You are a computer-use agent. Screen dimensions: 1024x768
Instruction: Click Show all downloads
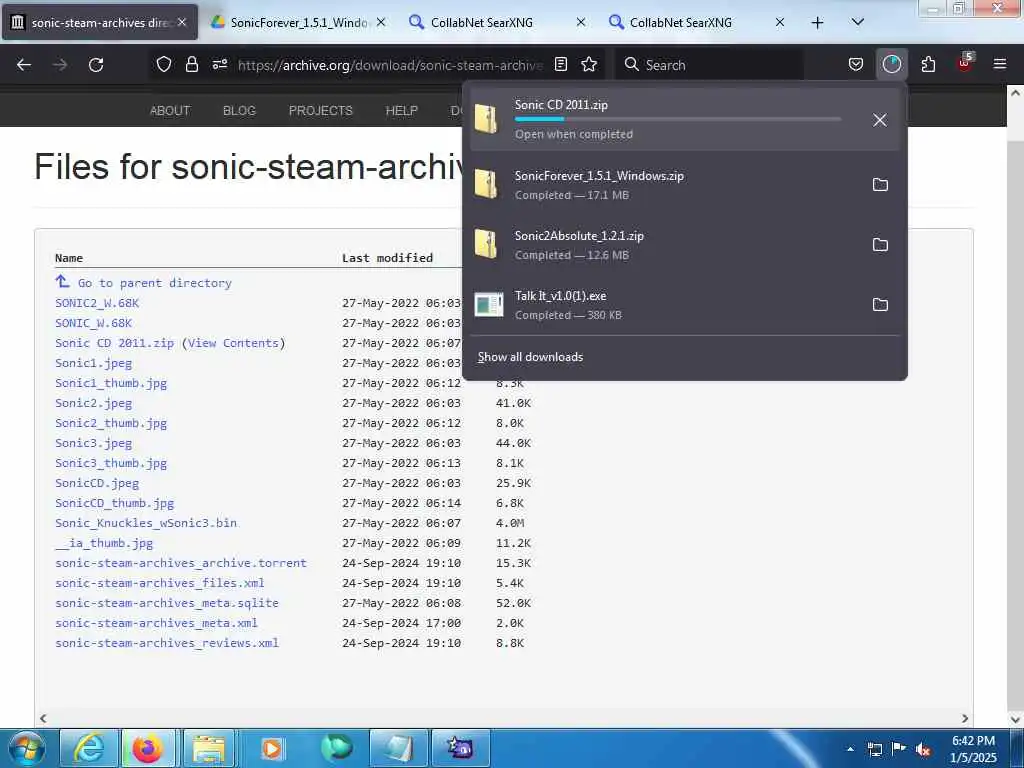[x=530, y=357]
